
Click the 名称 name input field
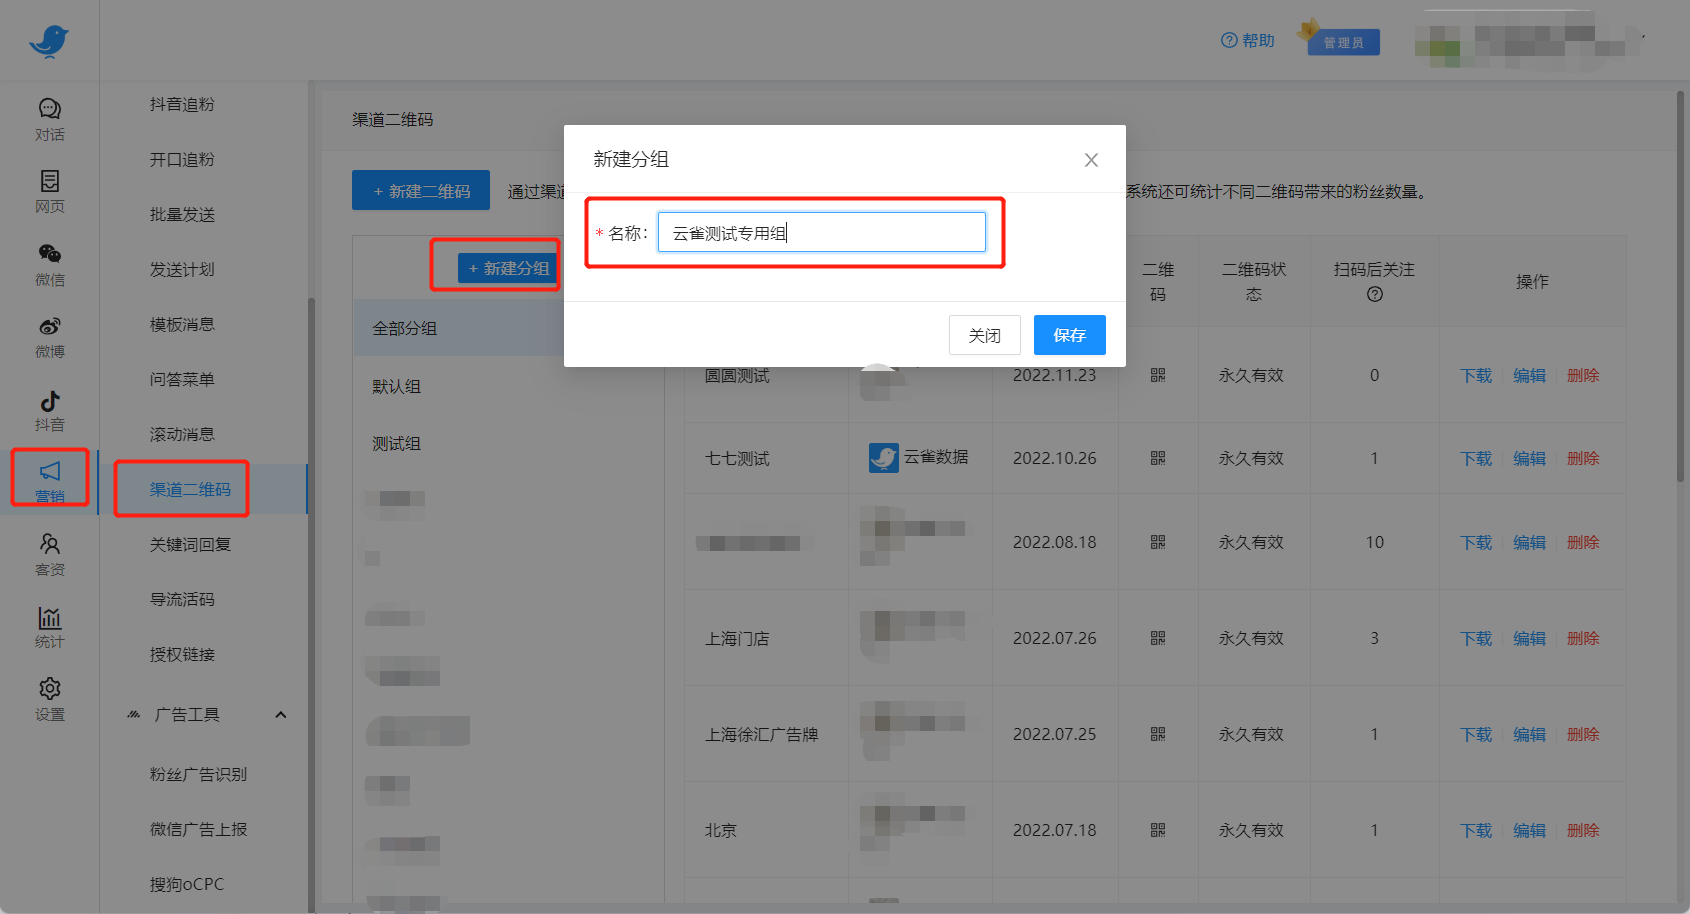[x=822, y=232]
